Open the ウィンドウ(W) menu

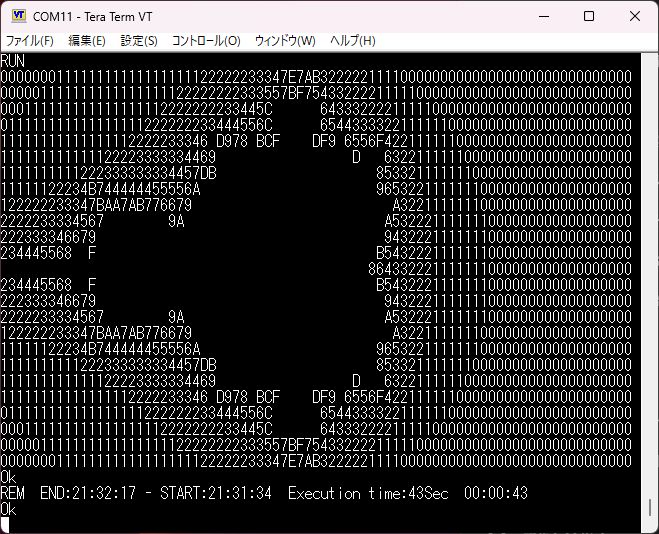click(x=285, y=41)
